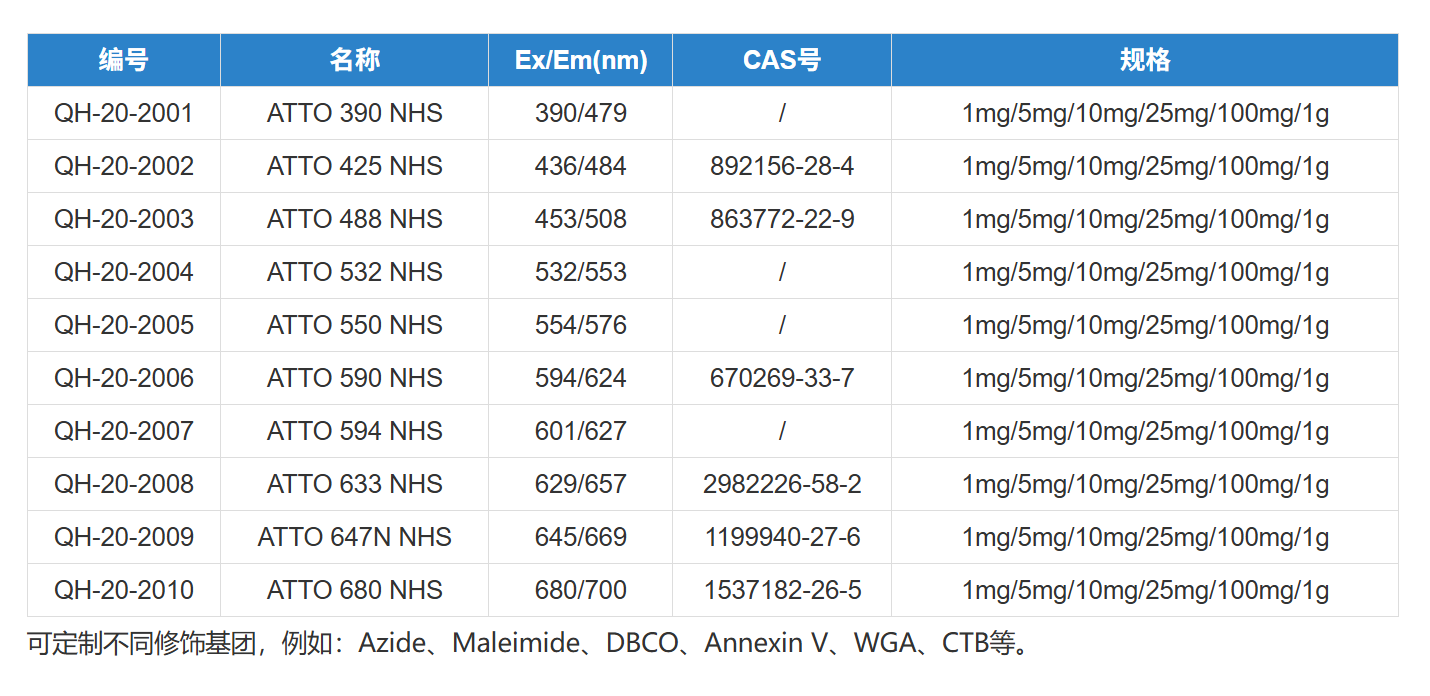Click the 编号 column header
1430x696 pixels.
coord(124,60)
